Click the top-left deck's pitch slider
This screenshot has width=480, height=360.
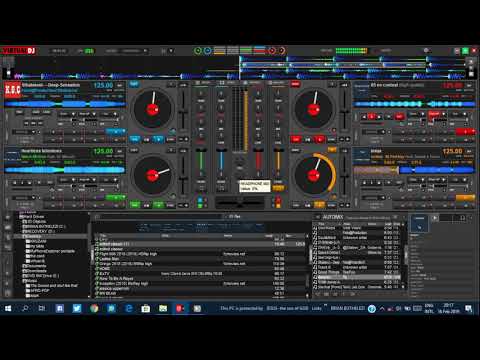tap(183, 112)
